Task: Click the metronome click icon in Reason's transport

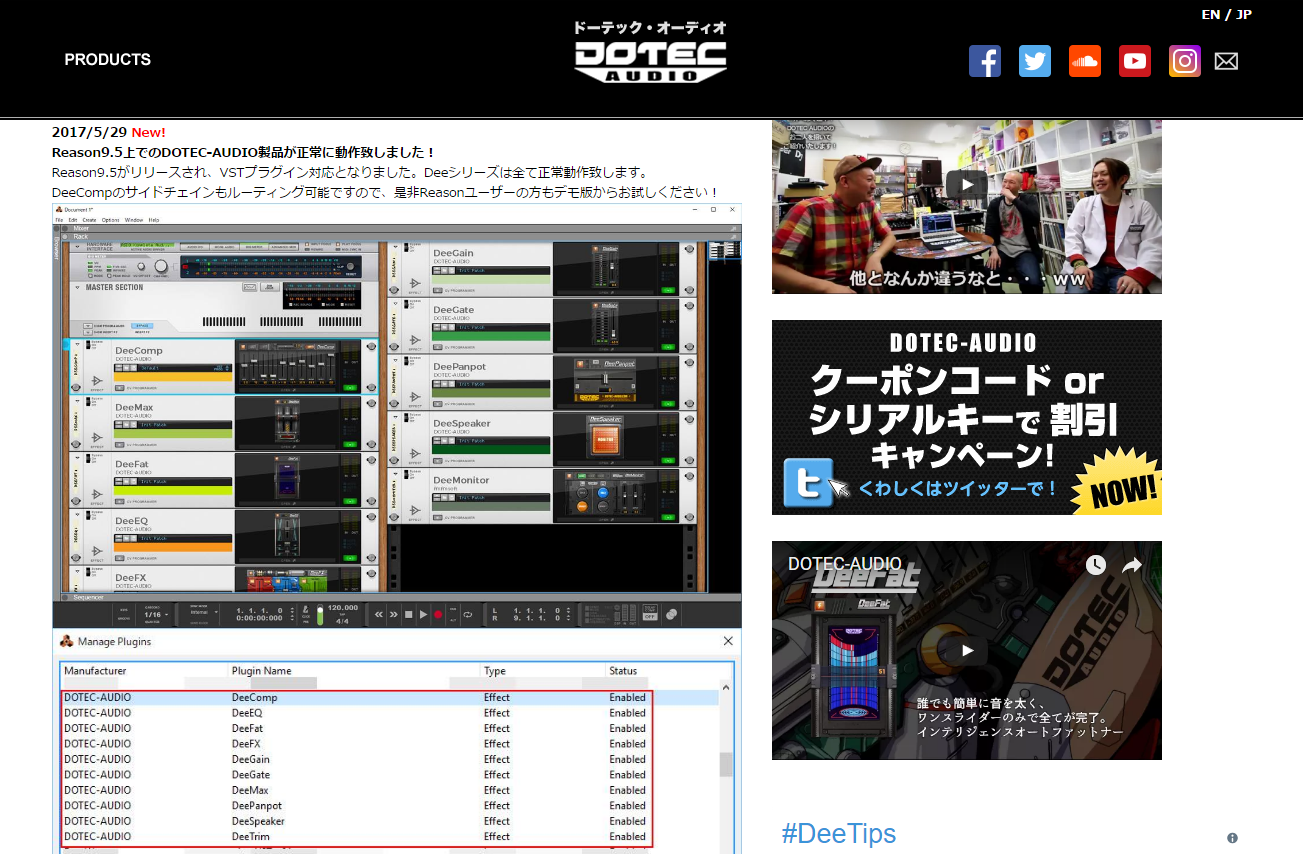Action: coord(306,611)
